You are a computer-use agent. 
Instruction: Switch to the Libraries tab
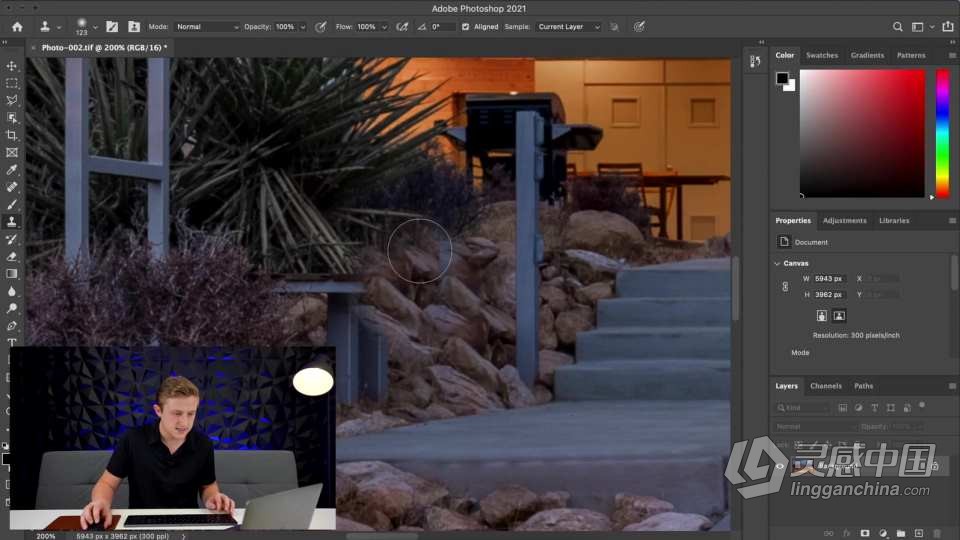tap(894, 221)
